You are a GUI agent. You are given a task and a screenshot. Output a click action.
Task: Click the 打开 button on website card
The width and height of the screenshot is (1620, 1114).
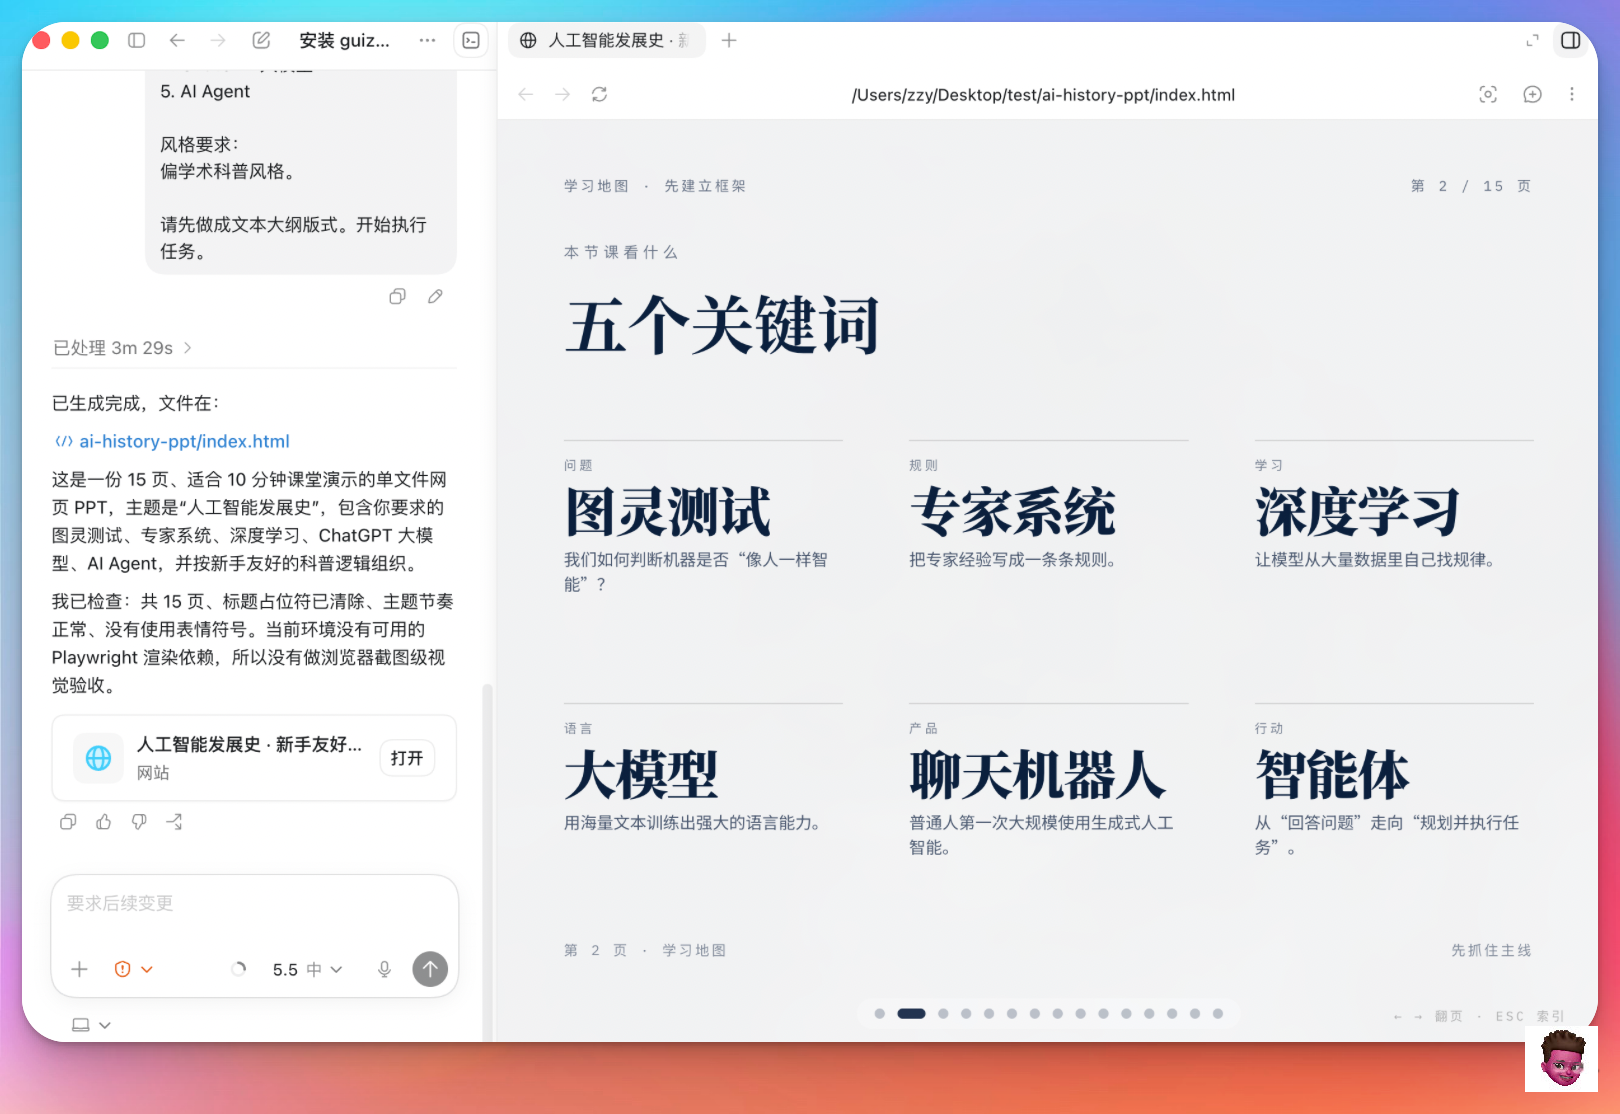407,758
